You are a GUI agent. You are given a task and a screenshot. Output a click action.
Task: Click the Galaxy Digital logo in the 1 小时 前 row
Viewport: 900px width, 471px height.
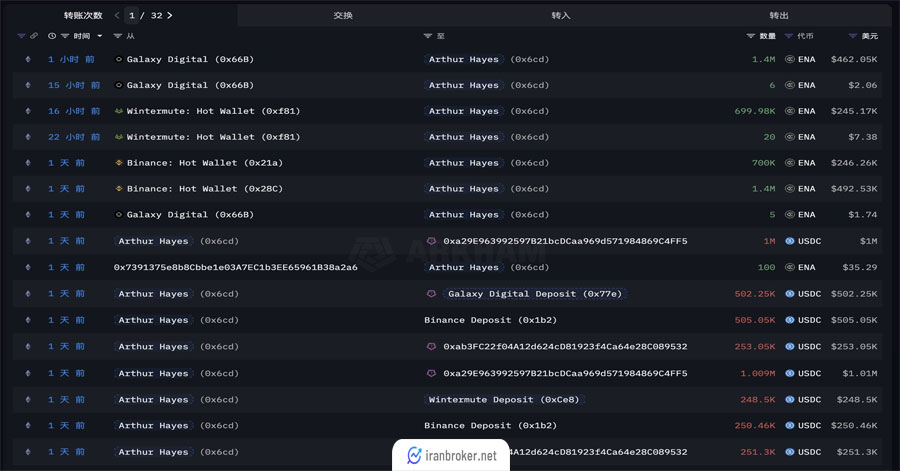click(x=118, y=59)
